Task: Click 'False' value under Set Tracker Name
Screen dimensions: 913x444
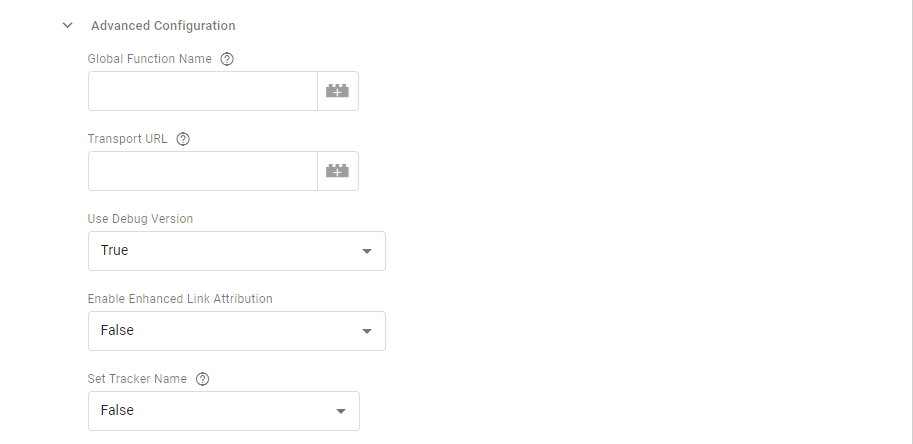Action: 117,410
